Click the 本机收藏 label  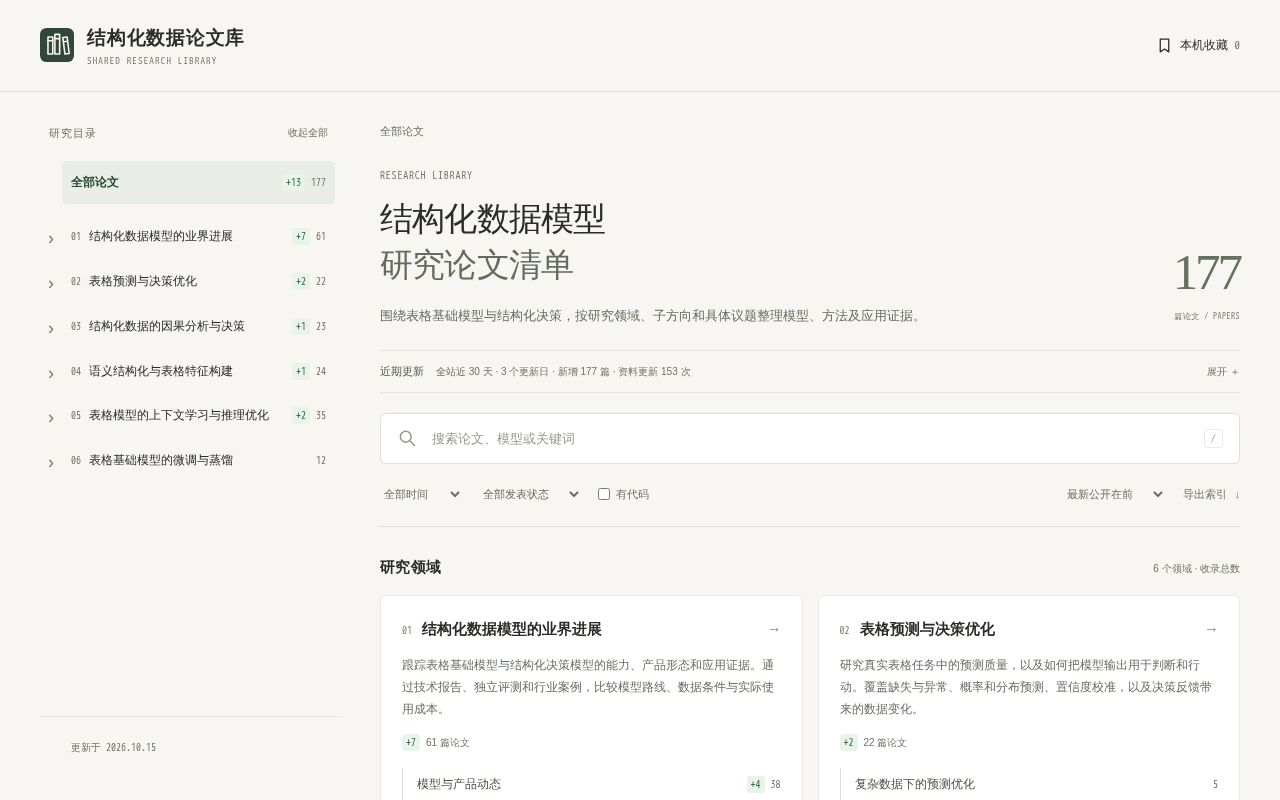pyautogui.click(x=1203, y=45)
